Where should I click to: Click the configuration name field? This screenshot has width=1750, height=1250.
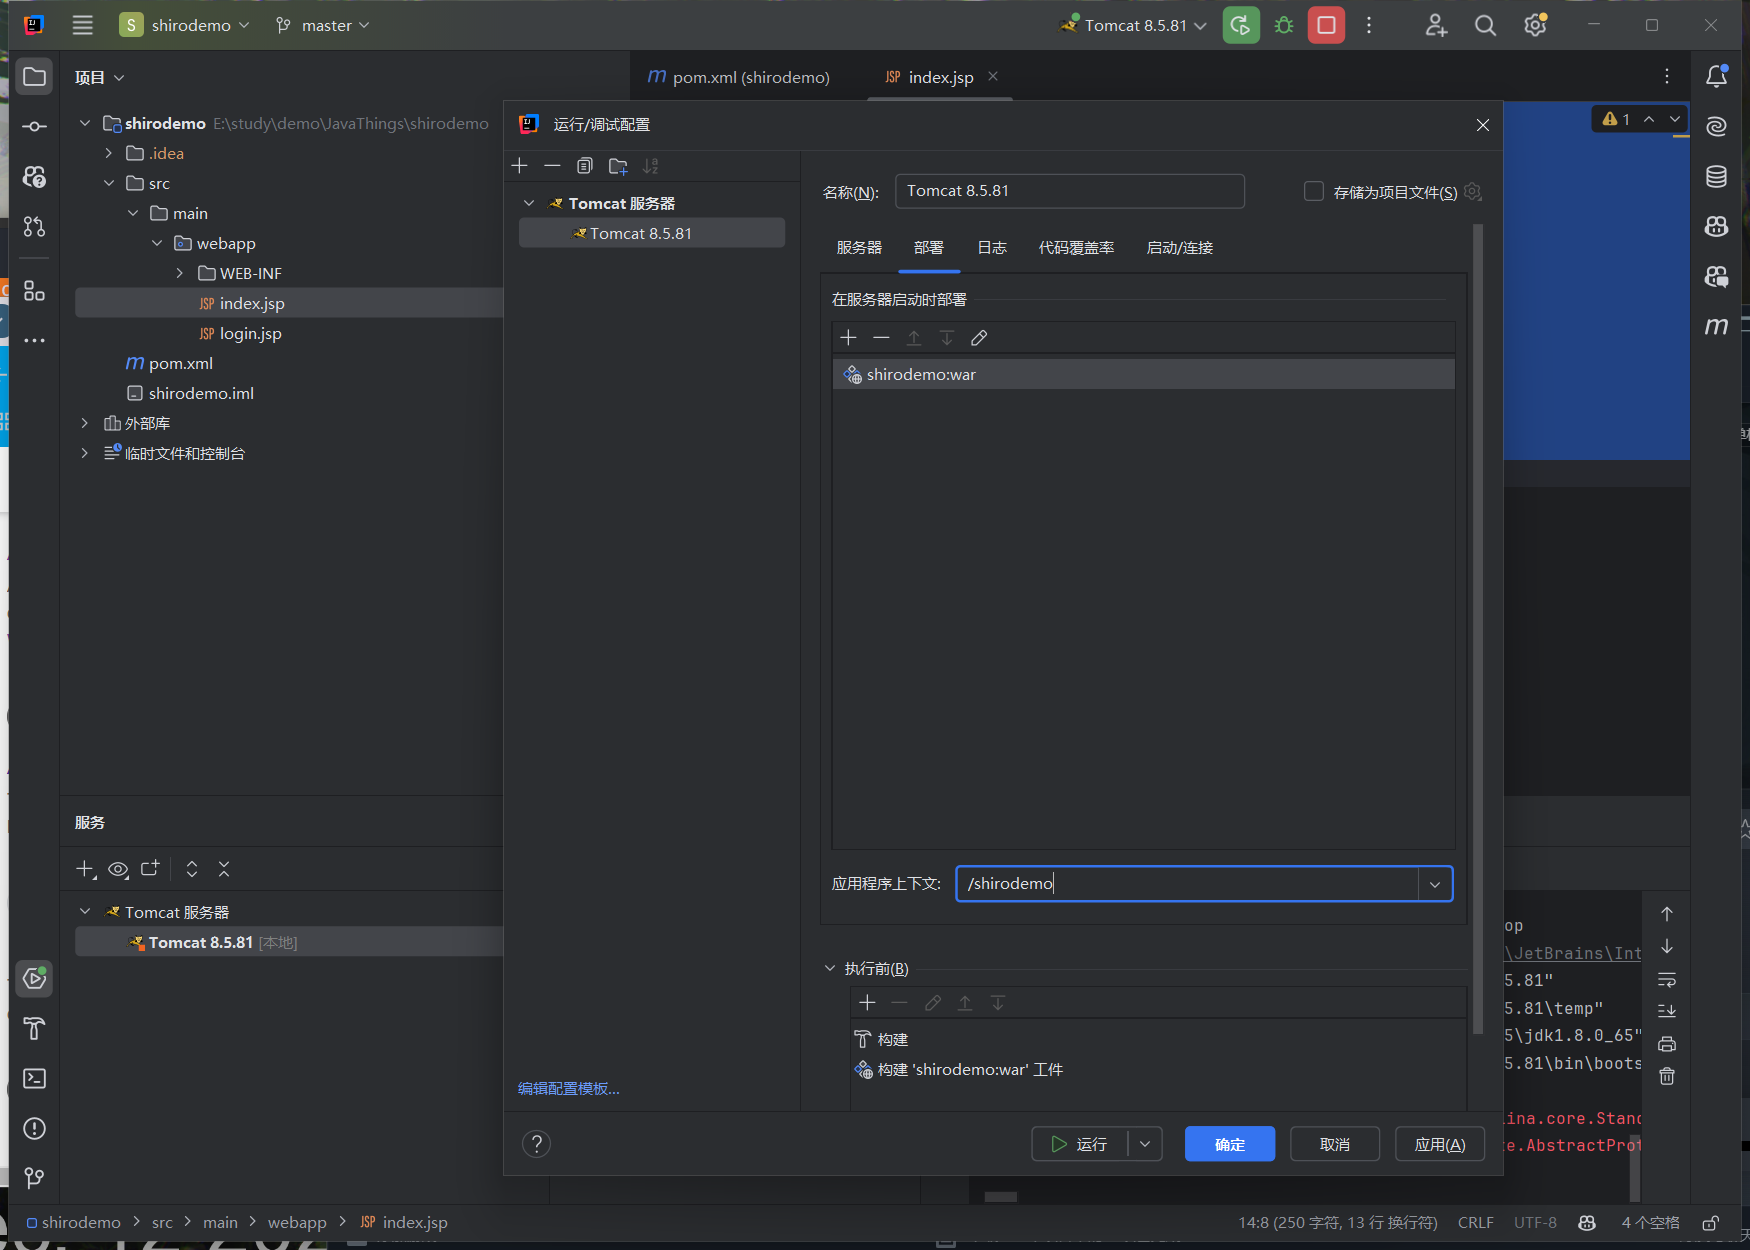[1070, 191]
